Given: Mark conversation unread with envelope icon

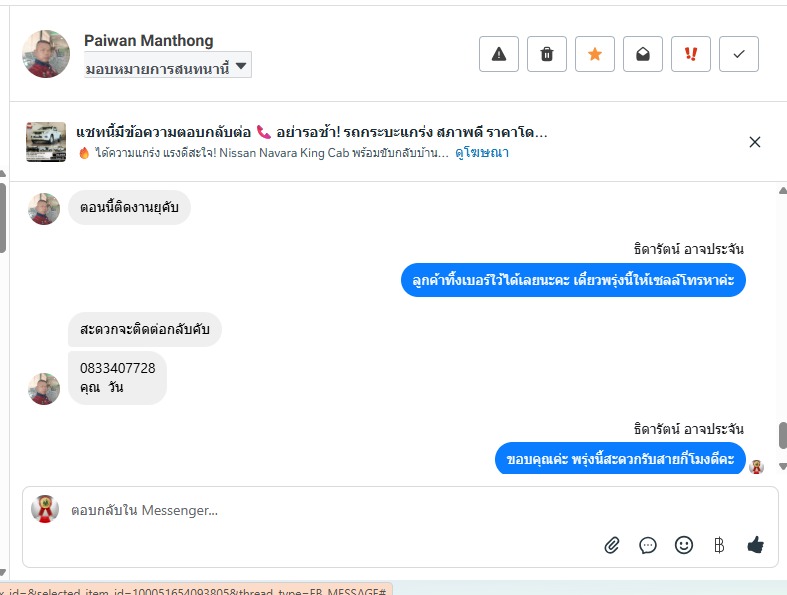Looking at the screenshot, I should (x=642, y=54).
